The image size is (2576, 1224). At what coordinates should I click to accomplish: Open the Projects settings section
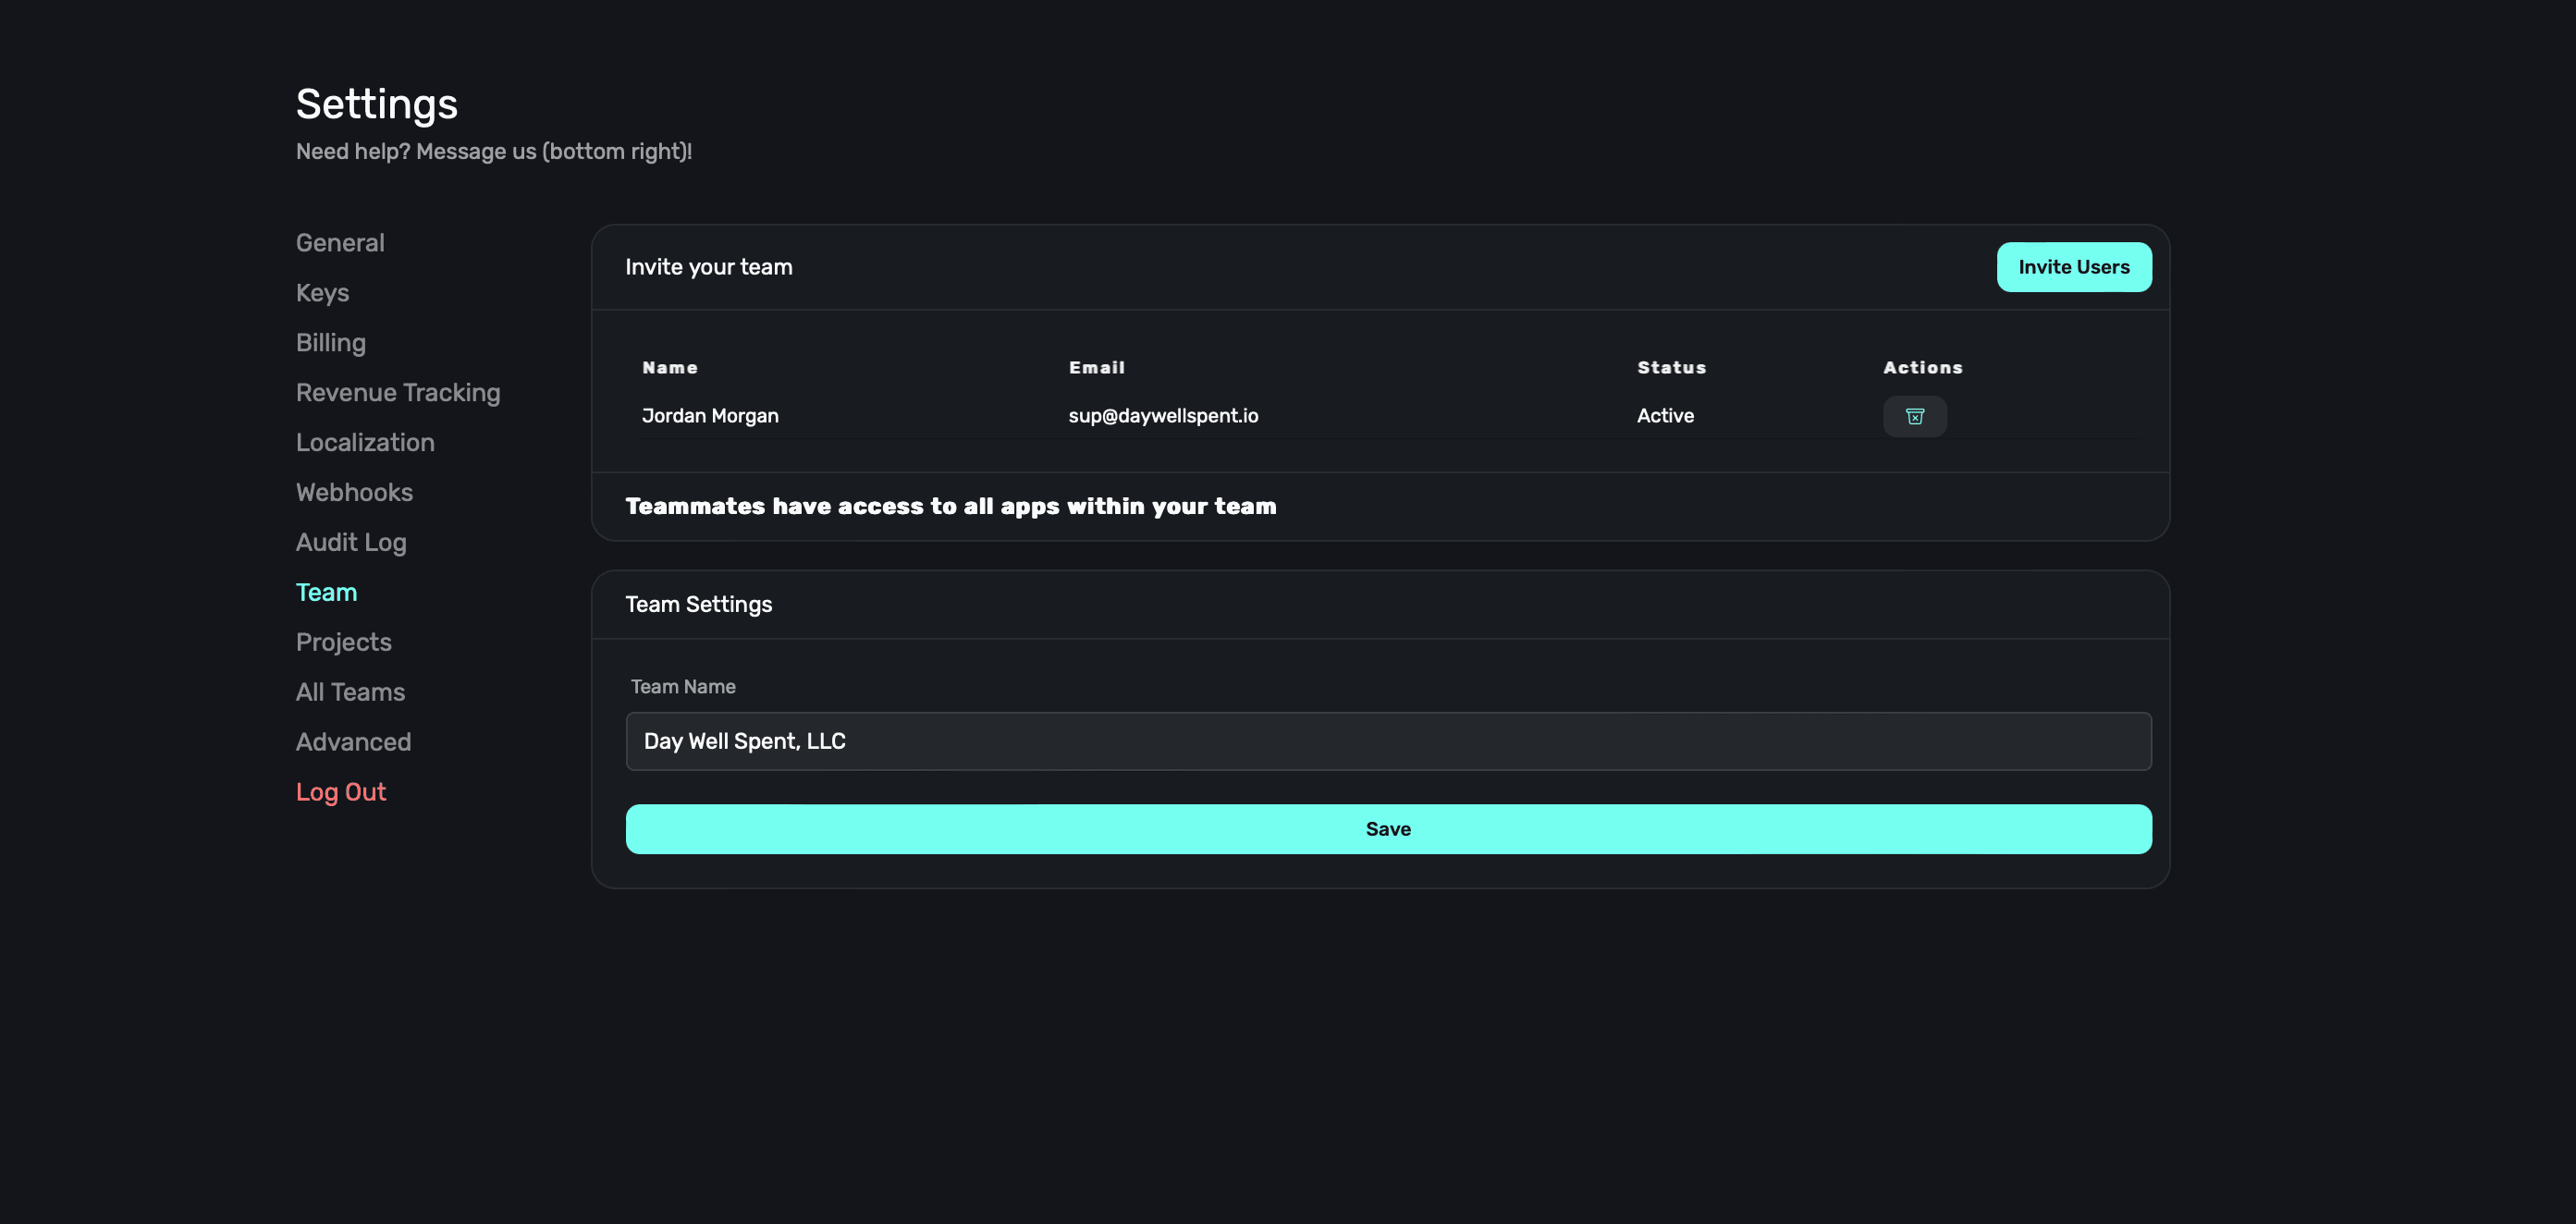[x=343, y=643]
